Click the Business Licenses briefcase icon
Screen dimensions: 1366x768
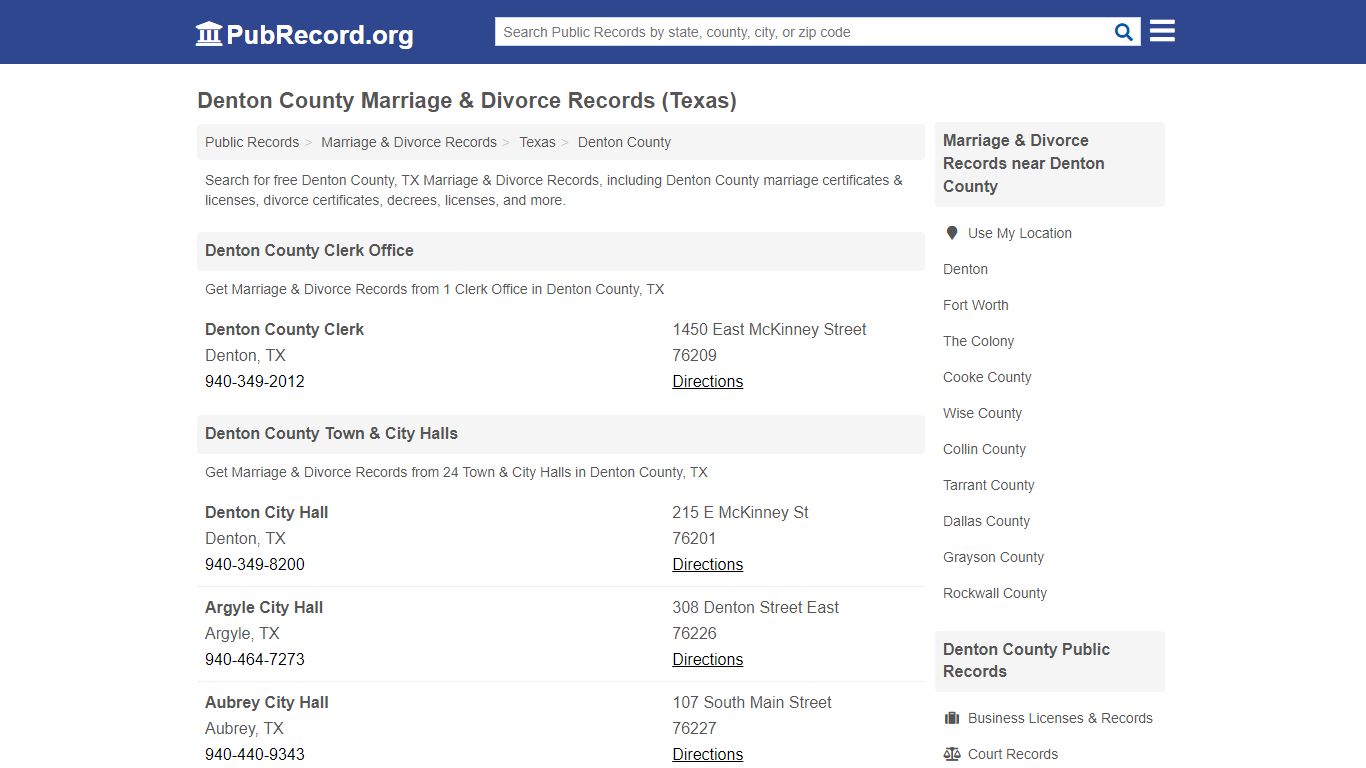point(952,718)
